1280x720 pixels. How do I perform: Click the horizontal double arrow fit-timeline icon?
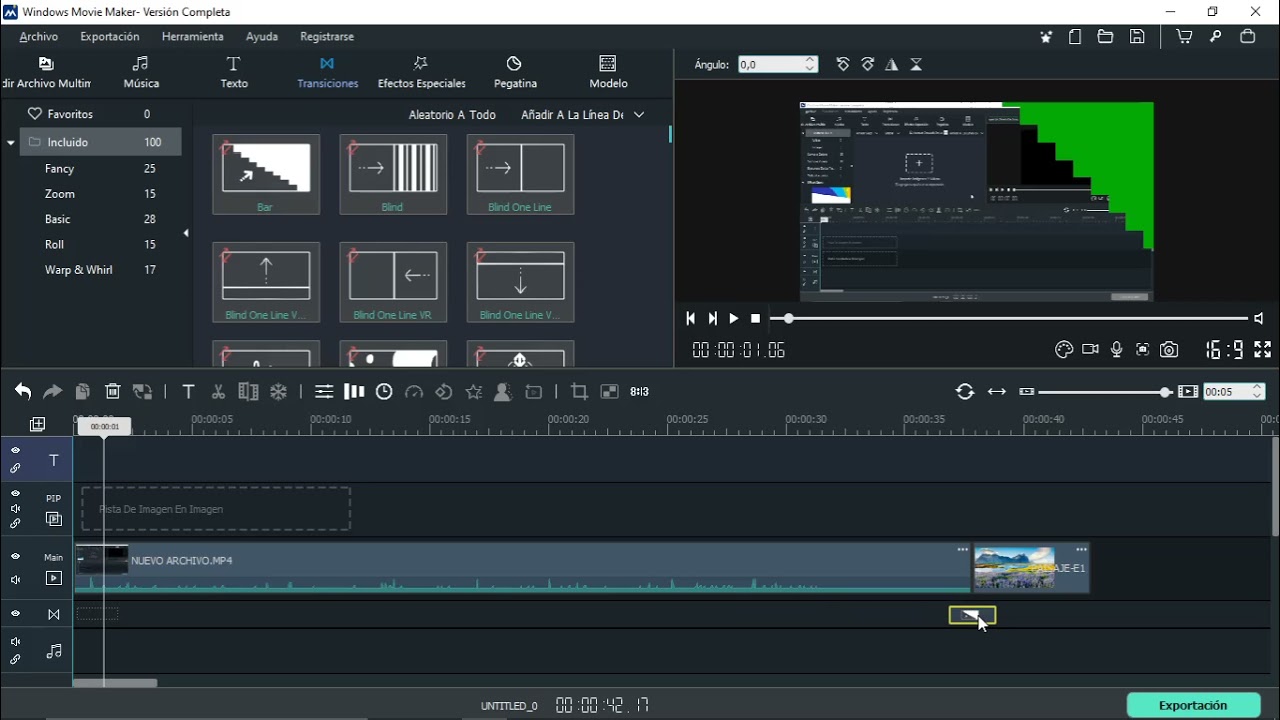click(997, 392)
